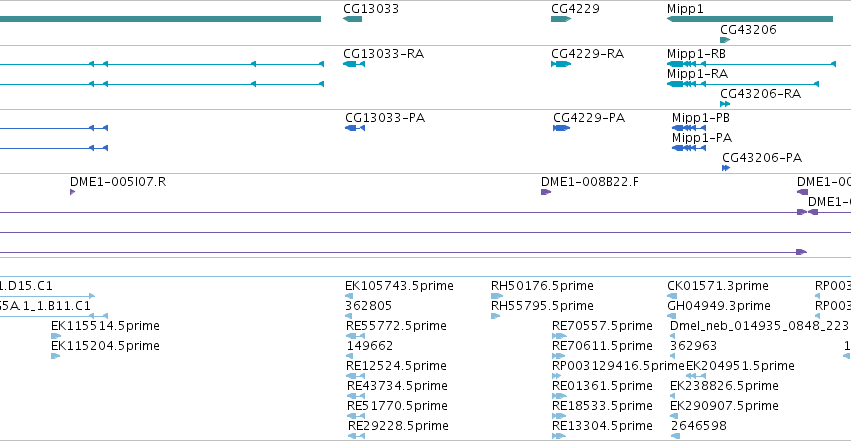Open the Mipp1-RB transcript label
The width and height of the screenshot is (851, 441).
696,54
